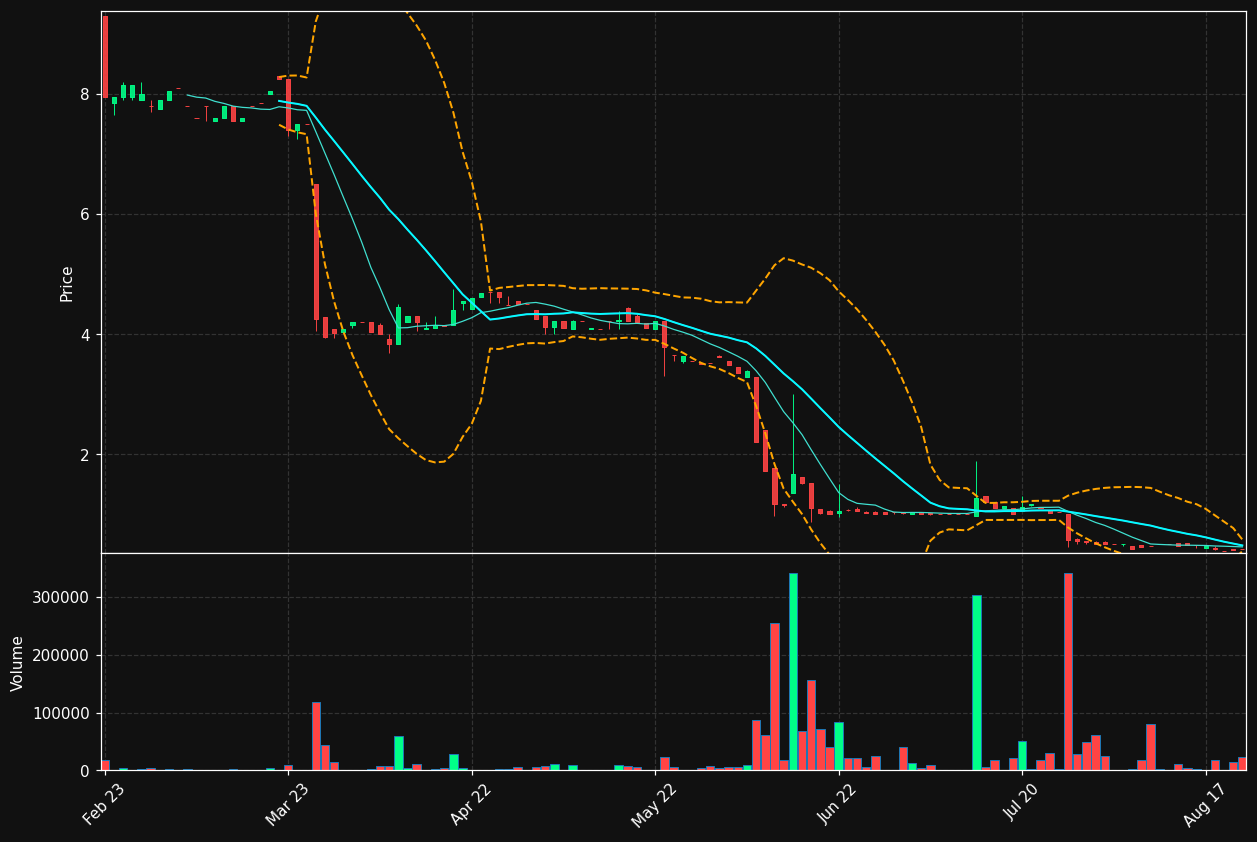Click volume axis value 300000
The height and width of the screenshot is (842, 1257).
[62, 598]
